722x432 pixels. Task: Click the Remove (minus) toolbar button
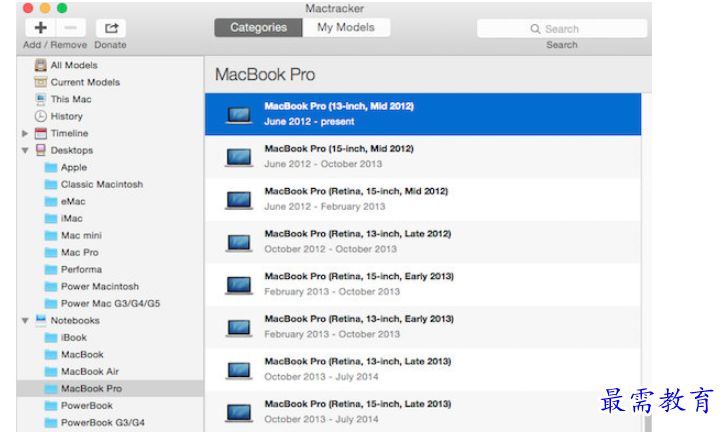click(70, 28)
